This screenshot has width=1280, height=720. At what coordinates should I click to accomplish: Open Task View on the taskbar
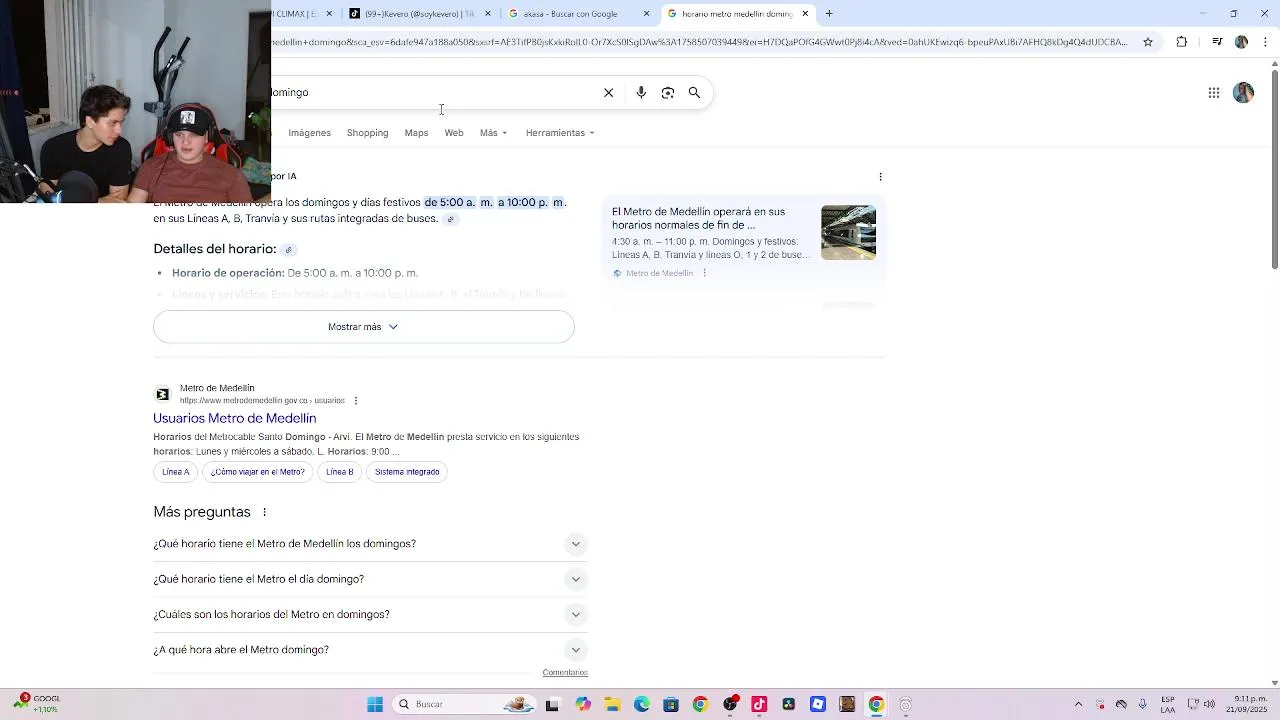552,705
